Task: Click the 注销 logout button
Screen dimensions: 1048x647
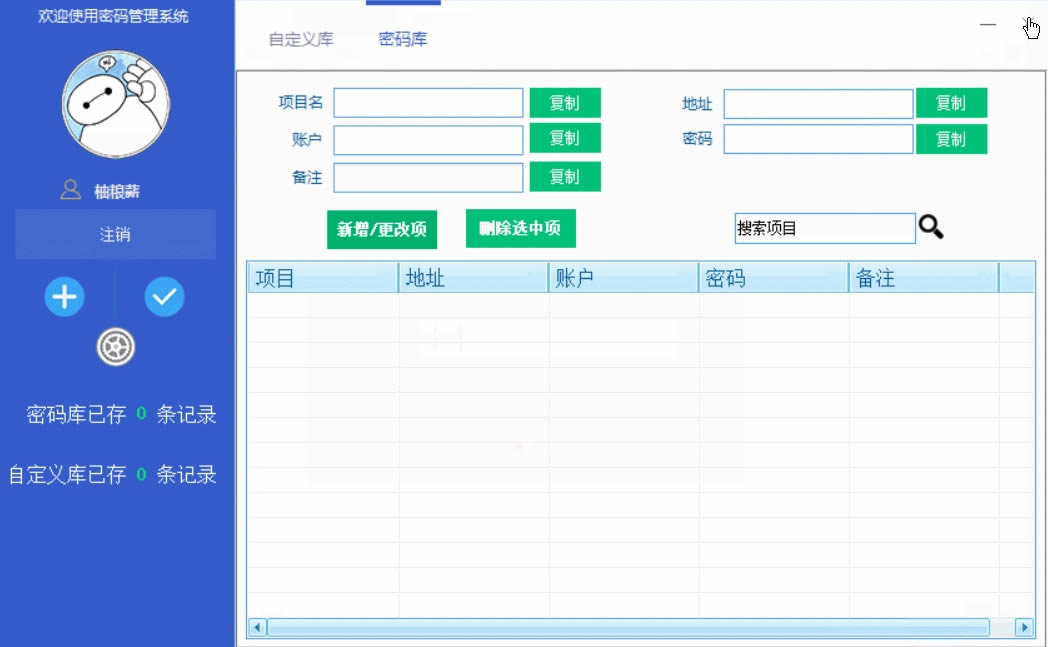Action: pyautogui.click(x=116, y=234)
